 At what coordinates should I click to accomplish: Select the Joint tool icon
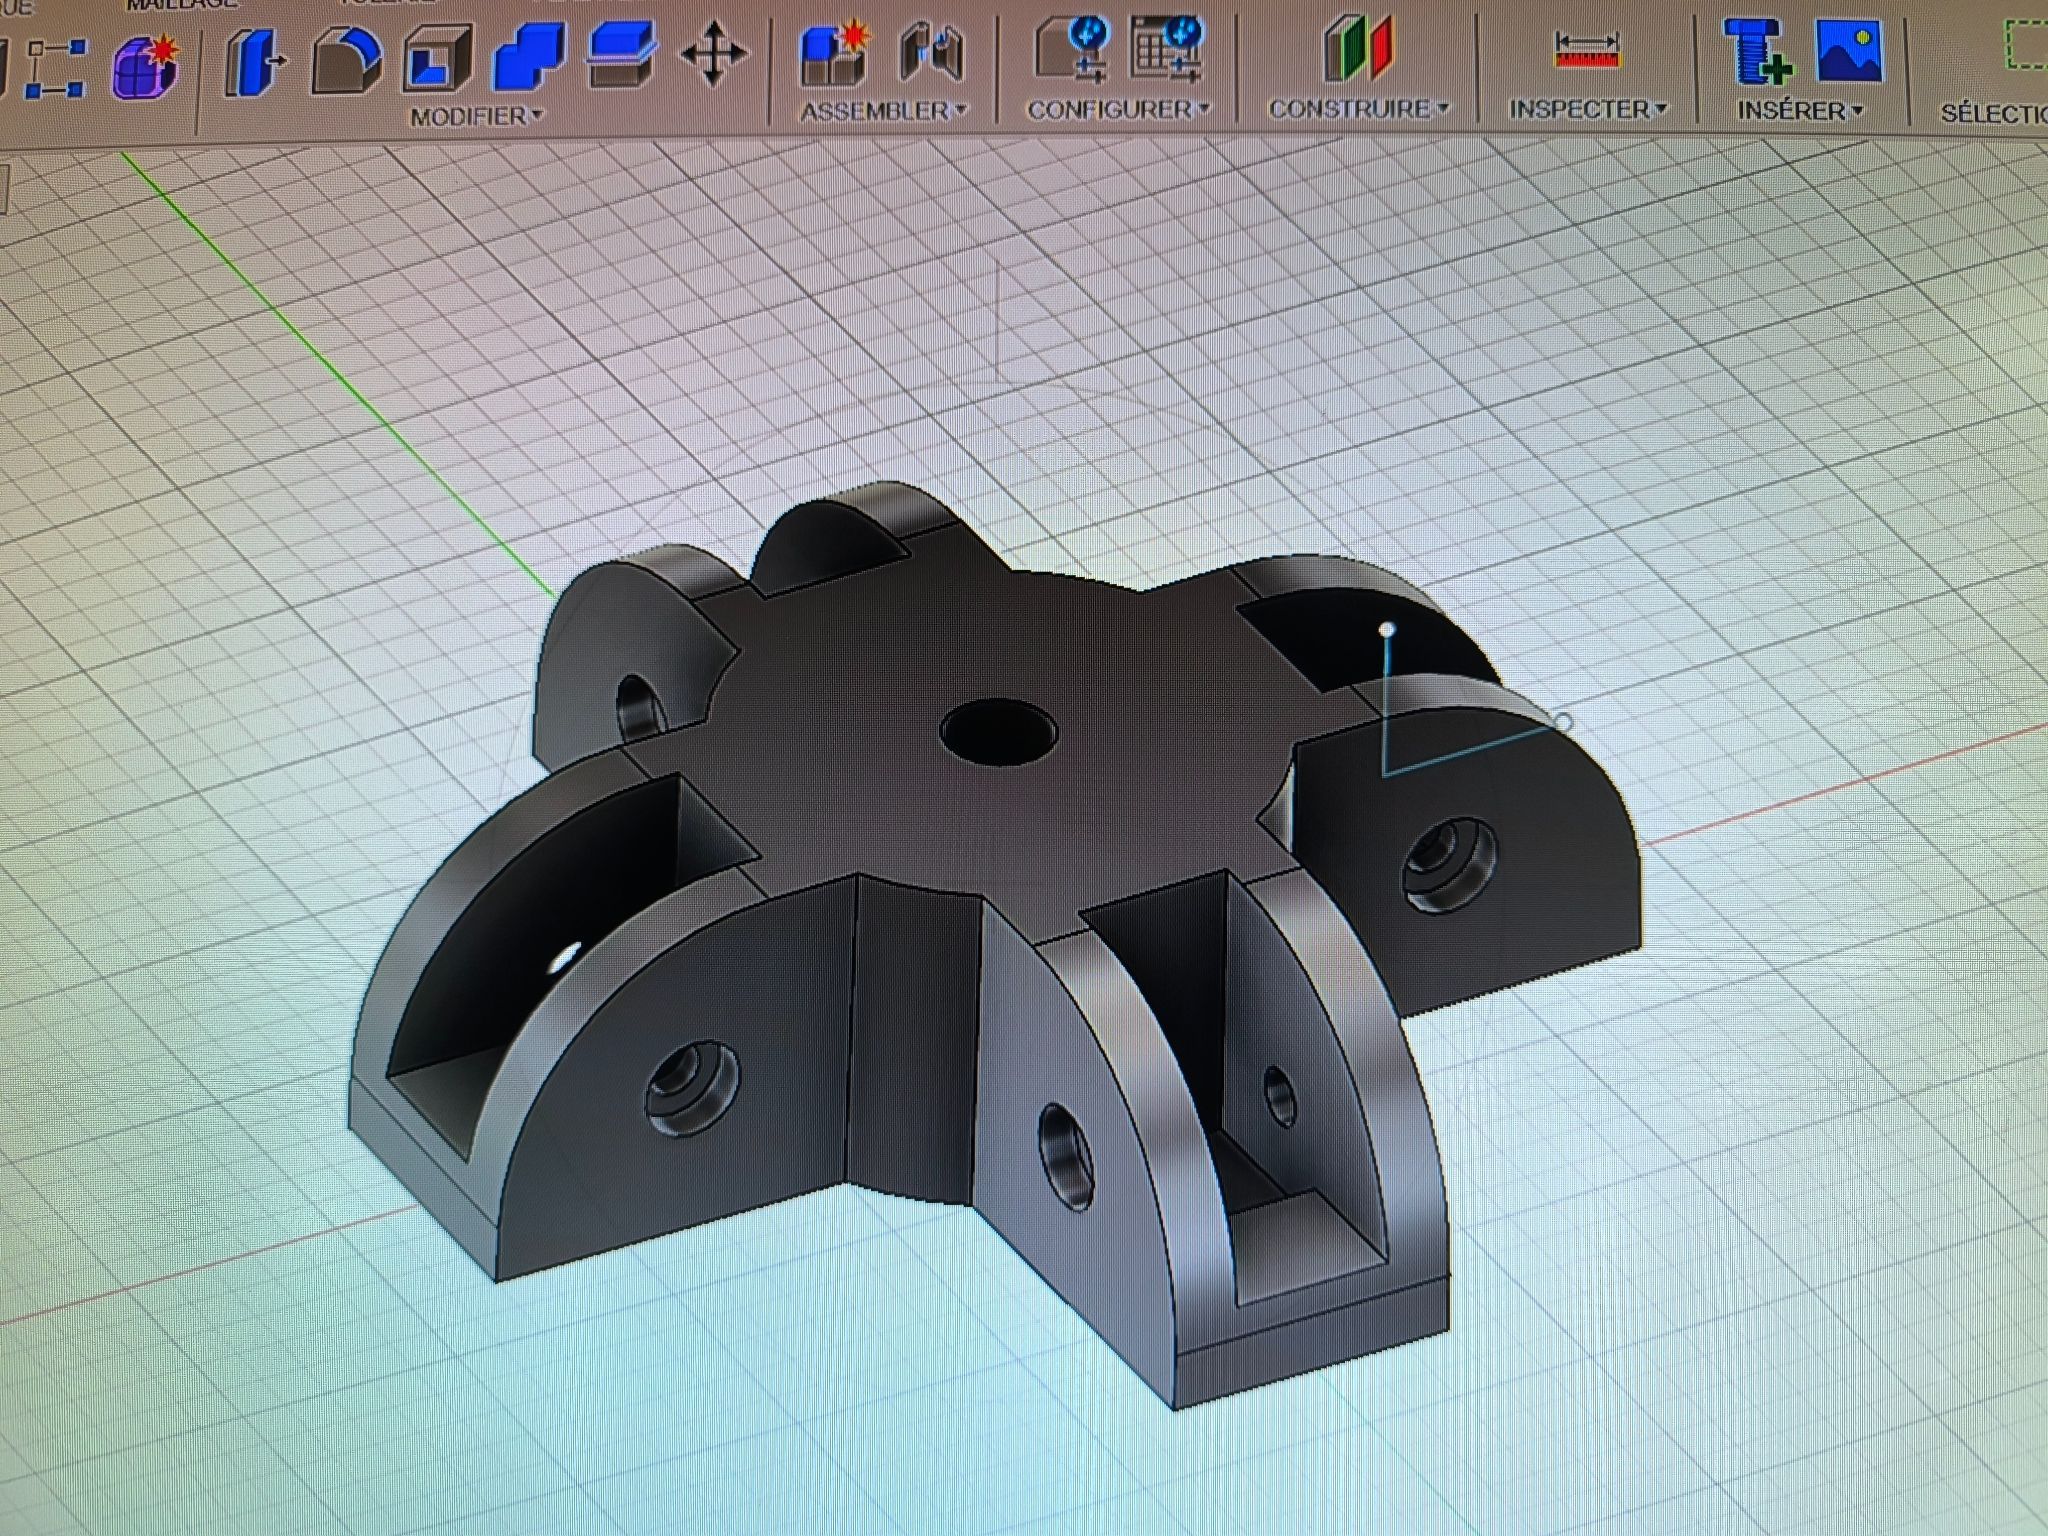pos(931,53)
